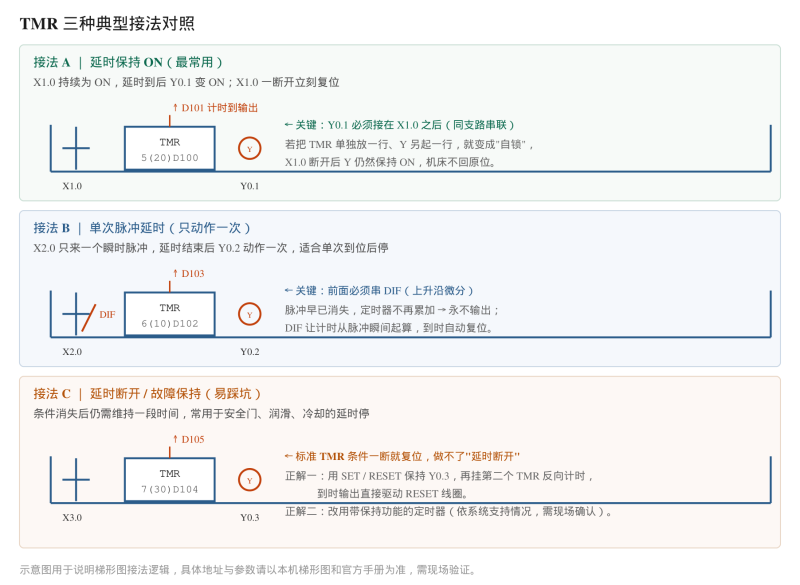
Task: Click the note '关键：前面必须串 DIF（上升沿微分）'
Action: (x=379, y=291)
